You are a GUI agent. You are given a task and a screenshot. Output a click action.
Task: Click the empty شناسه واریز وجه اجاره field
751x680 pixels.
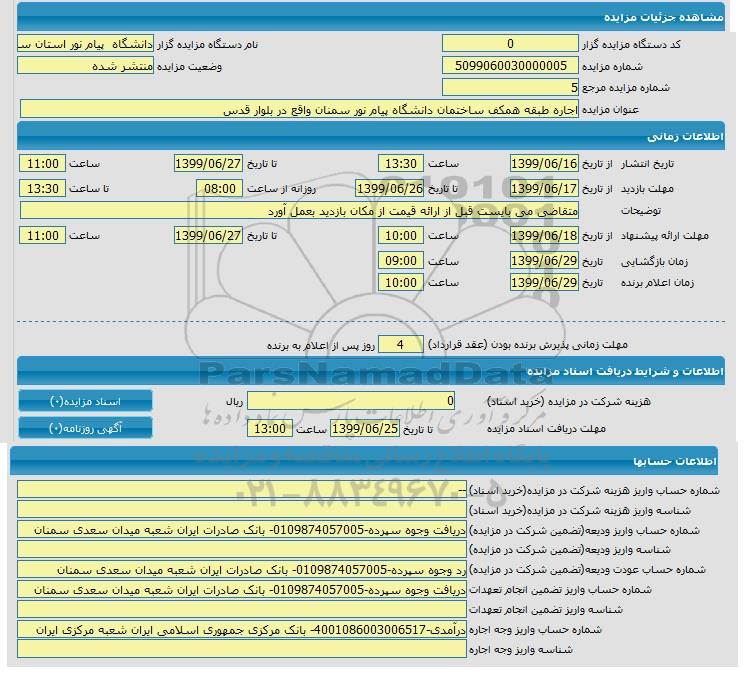coord(242,649)
